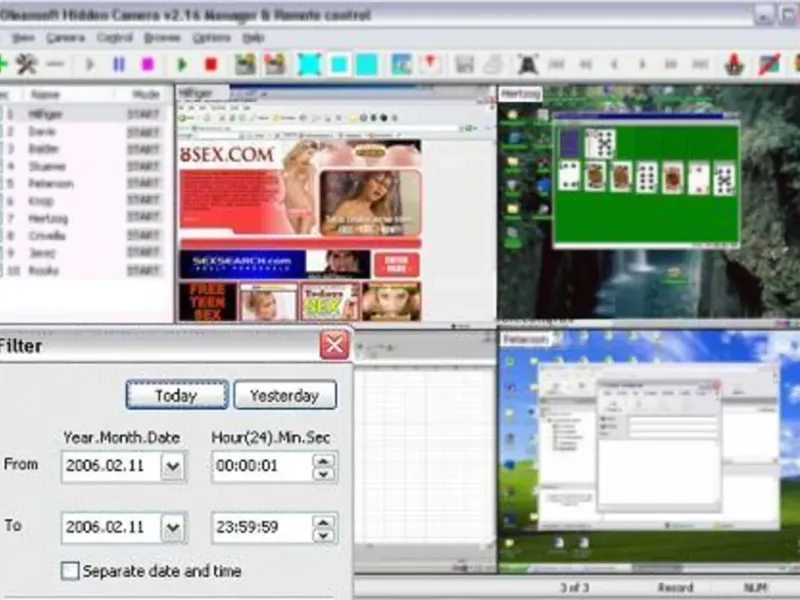The image size is (800, 600).
Task: Click the grayed previous-step rewind icon
Action: point(586,64)
